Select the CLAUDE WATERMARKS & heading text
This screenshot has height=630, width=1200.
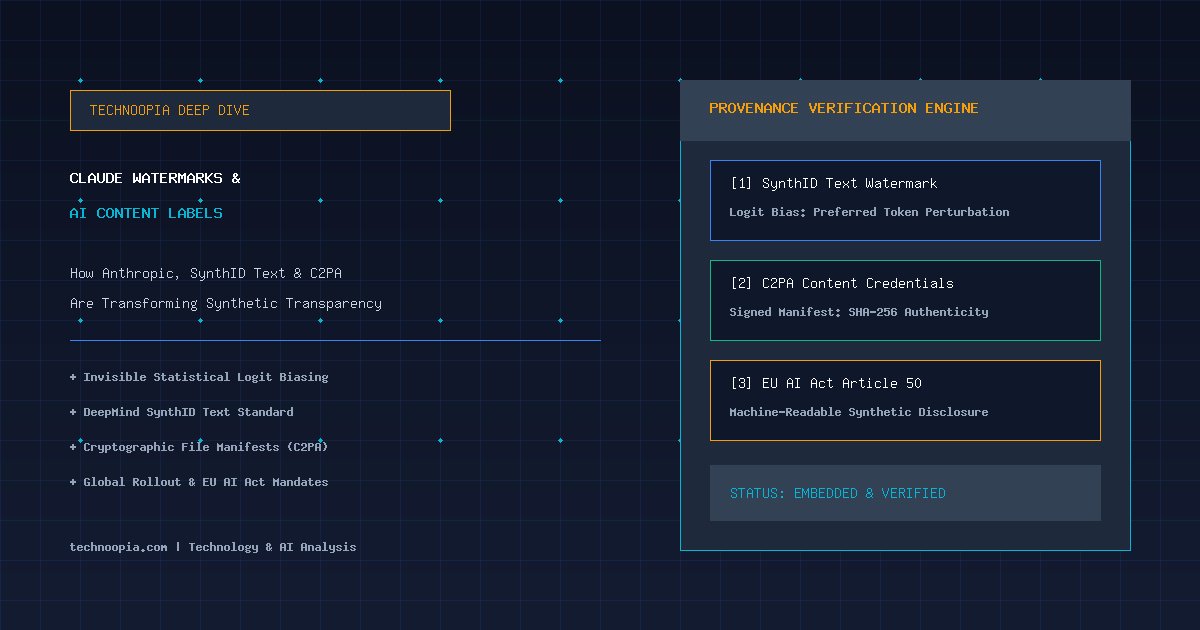click(x=155, y=179)
